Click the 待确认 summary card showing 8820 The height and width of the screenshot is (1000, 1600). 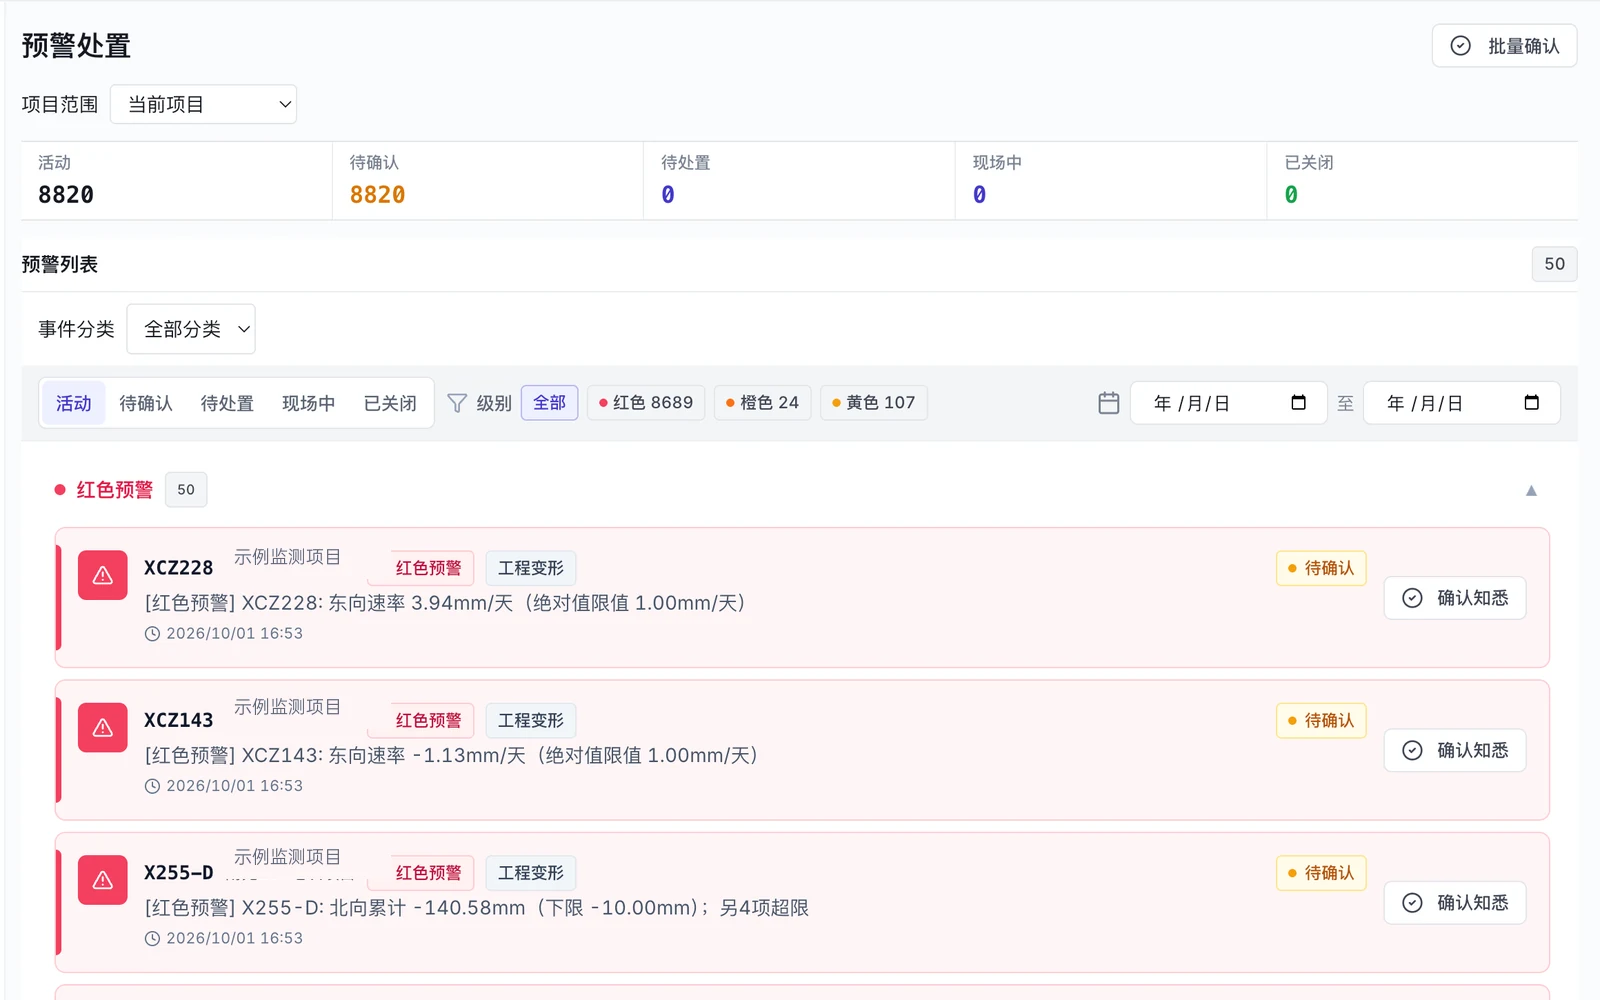click(488, 180)
